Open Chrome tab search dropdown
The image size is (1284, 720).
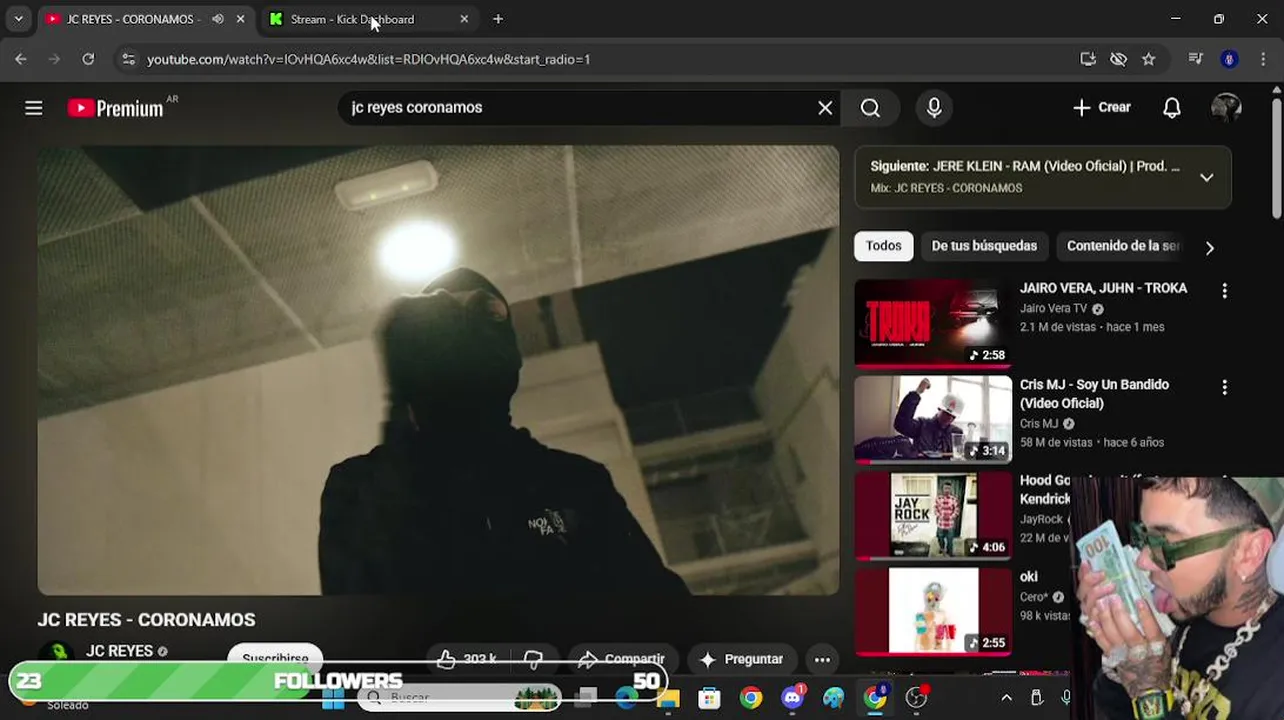click(x=18, y=19)
